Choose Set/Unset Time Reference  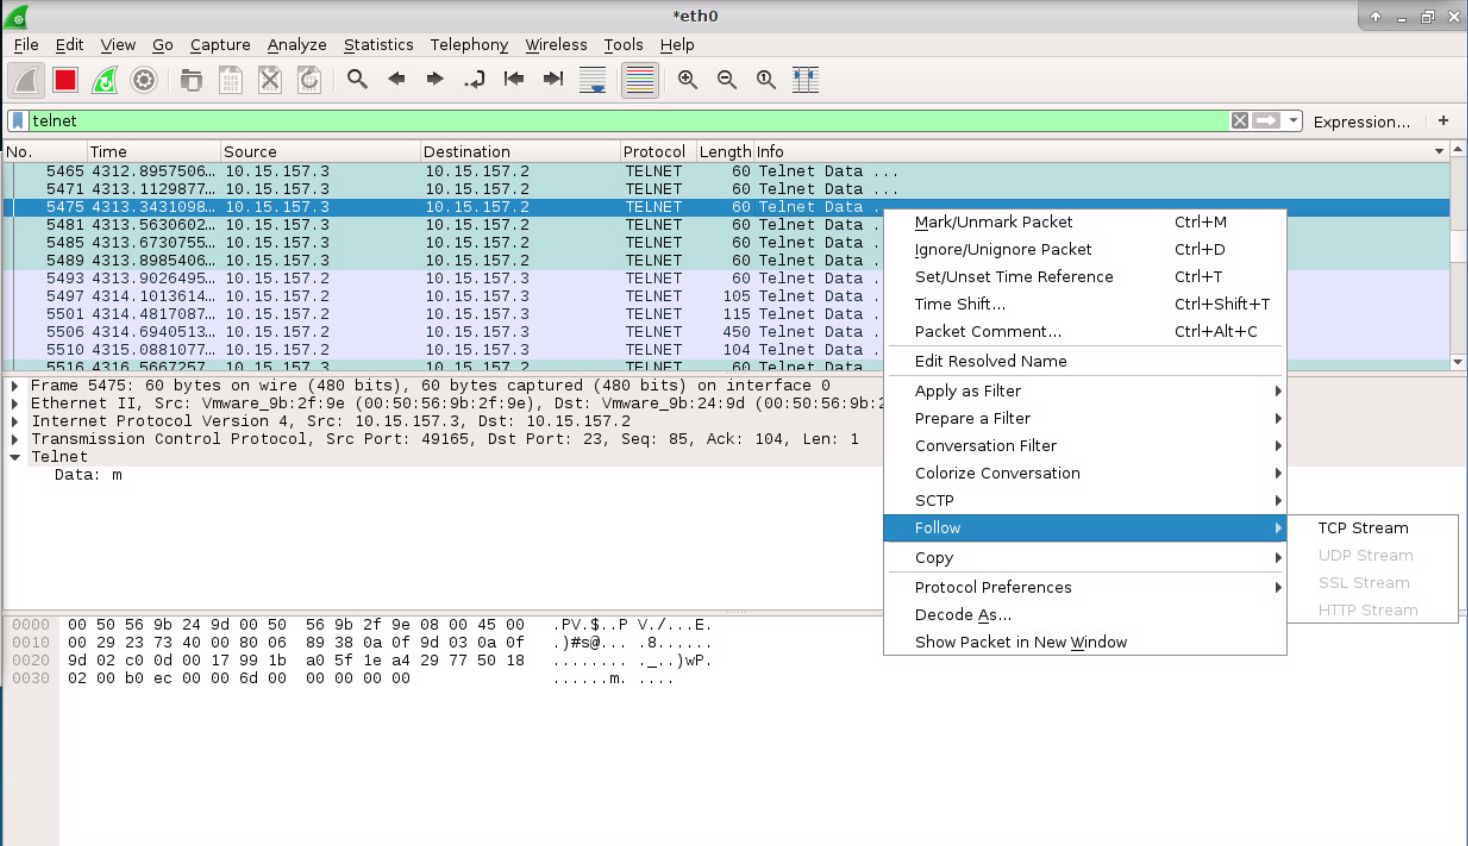point(1085,277)
